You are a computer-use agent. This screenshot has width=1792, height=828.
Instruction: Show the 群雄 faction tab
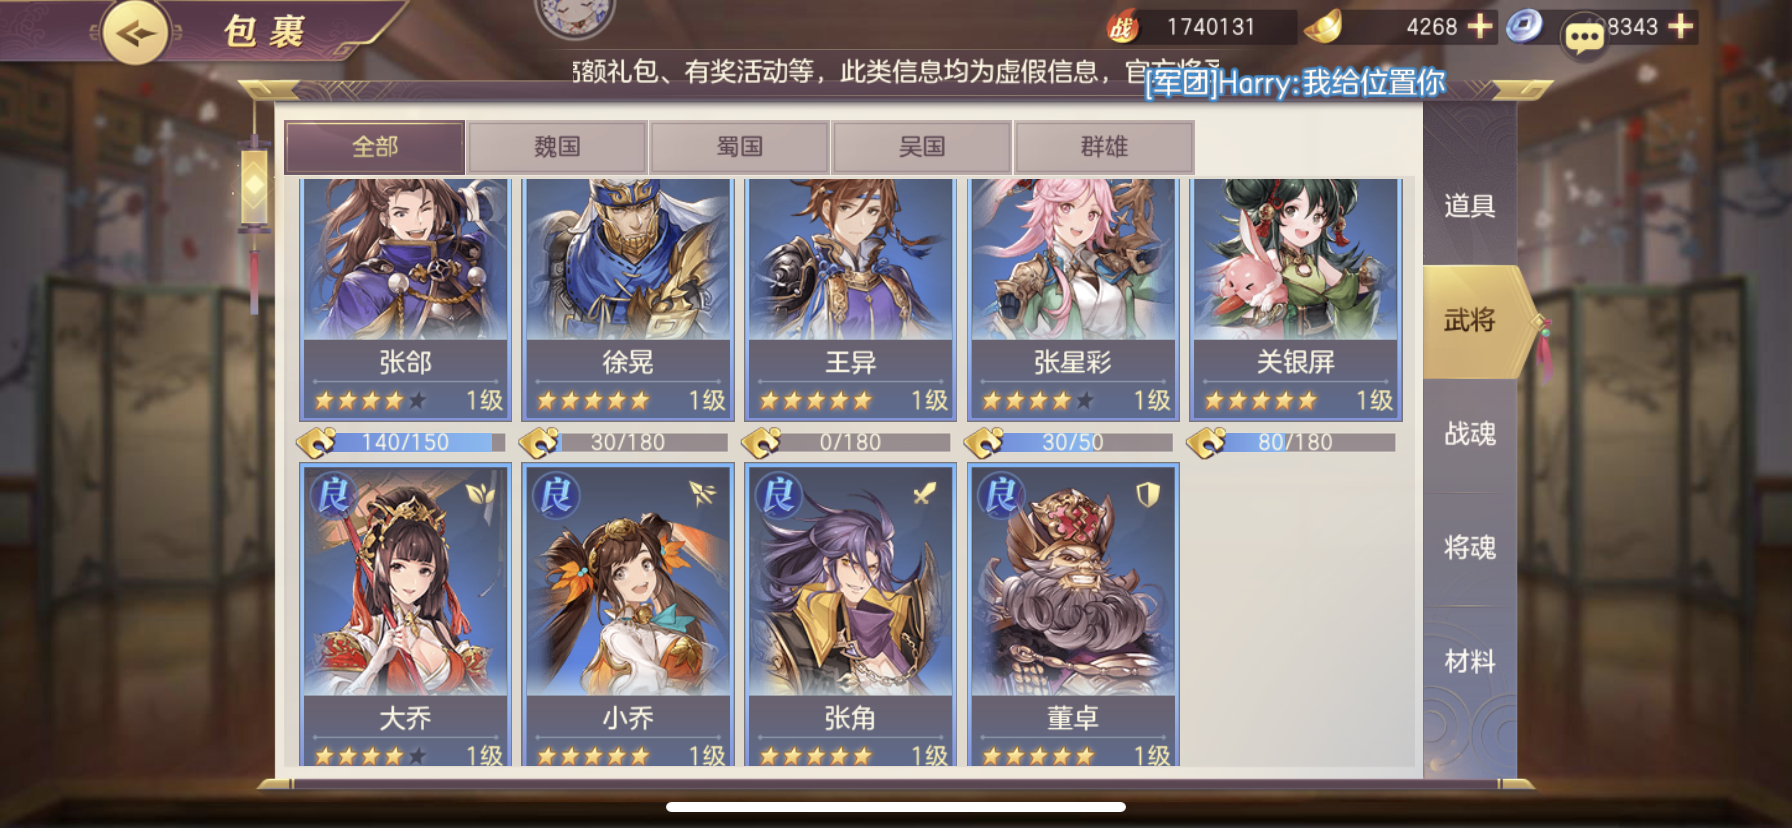tap(1104, 147)
